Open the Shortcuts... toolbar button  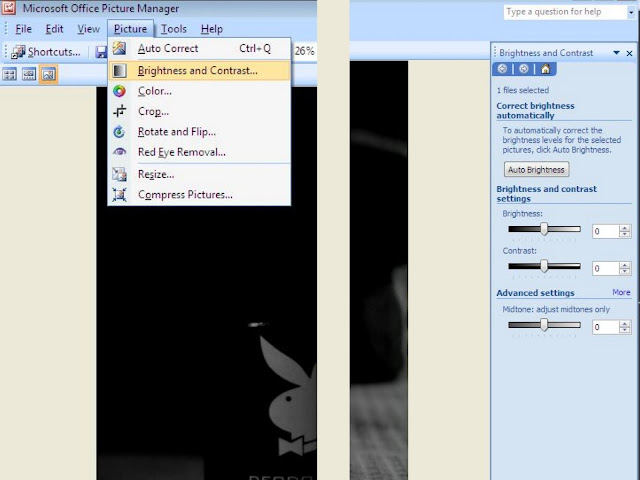pos(46,52)
